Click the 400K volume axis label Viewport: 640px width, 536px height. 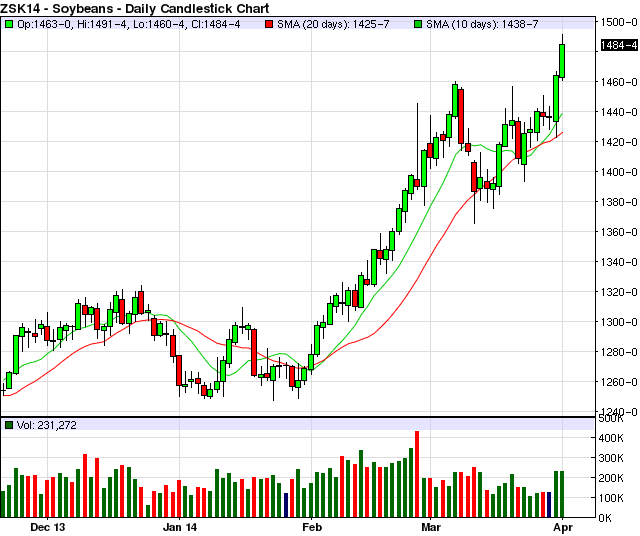pyautogui.click(x=611, y=438)
